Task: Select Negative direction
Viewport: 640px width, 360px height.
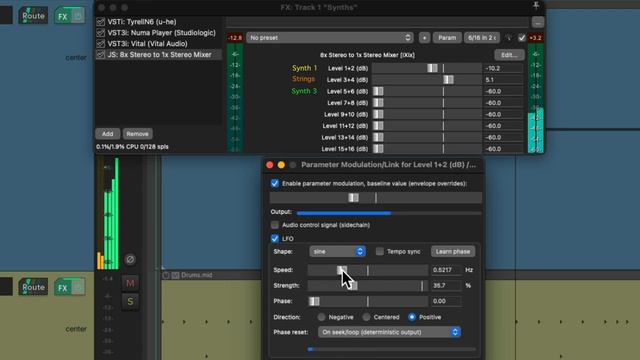Action: point(322,317)
